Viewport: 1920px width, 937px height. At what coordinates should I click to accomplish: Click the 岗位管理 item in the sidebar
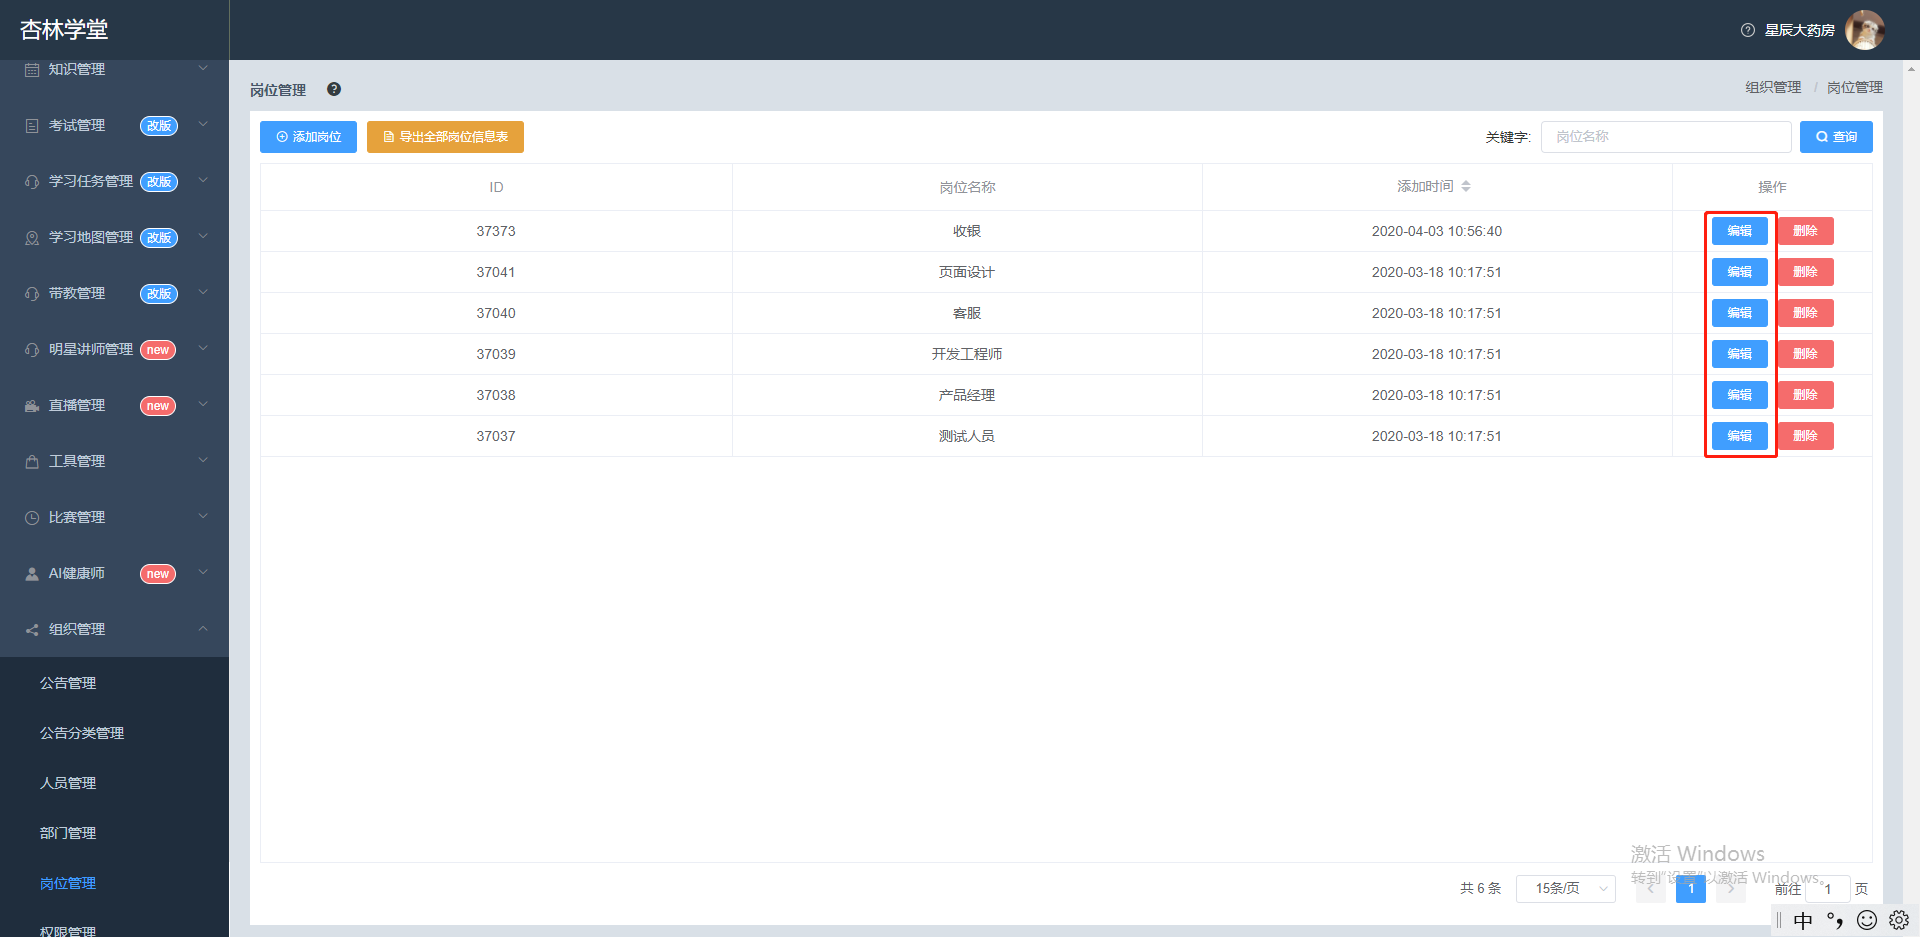coord(68,883)
